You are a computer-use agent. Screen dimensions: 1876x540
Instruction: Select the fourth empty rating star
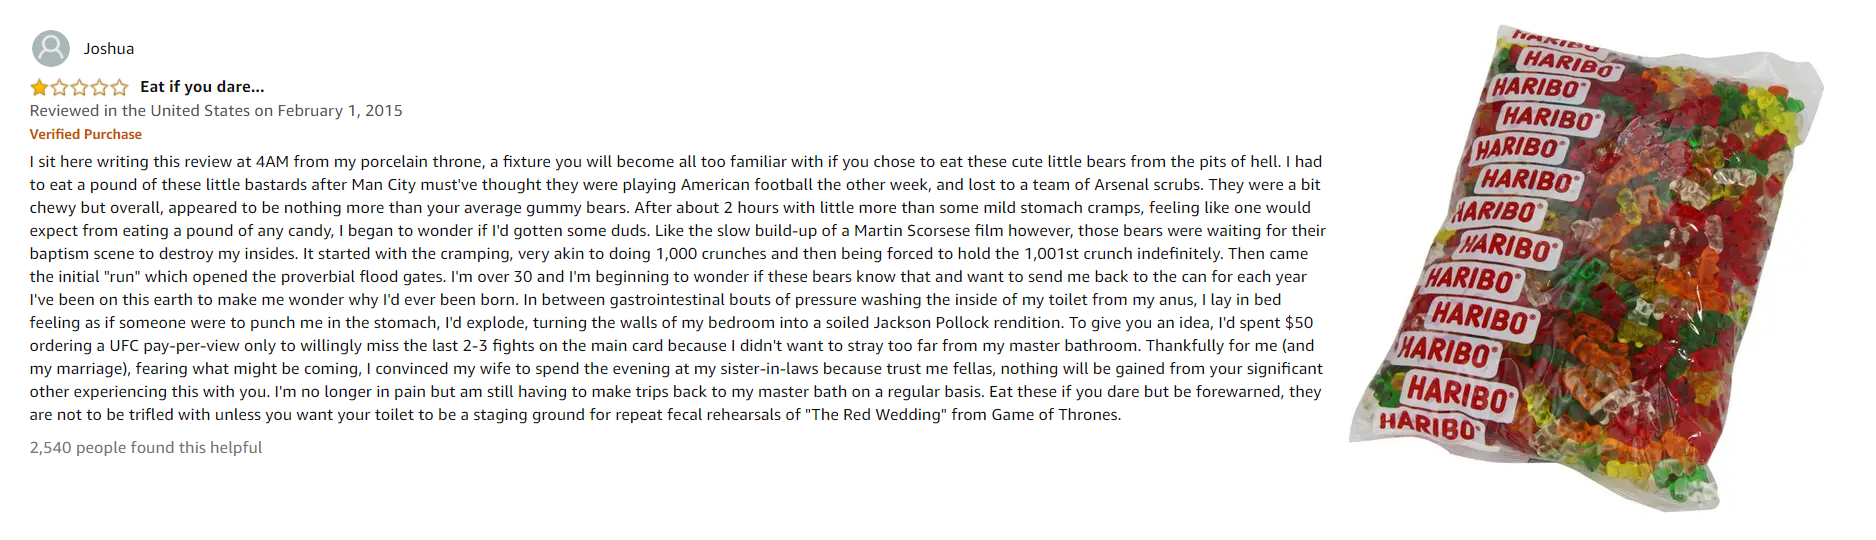99,87
